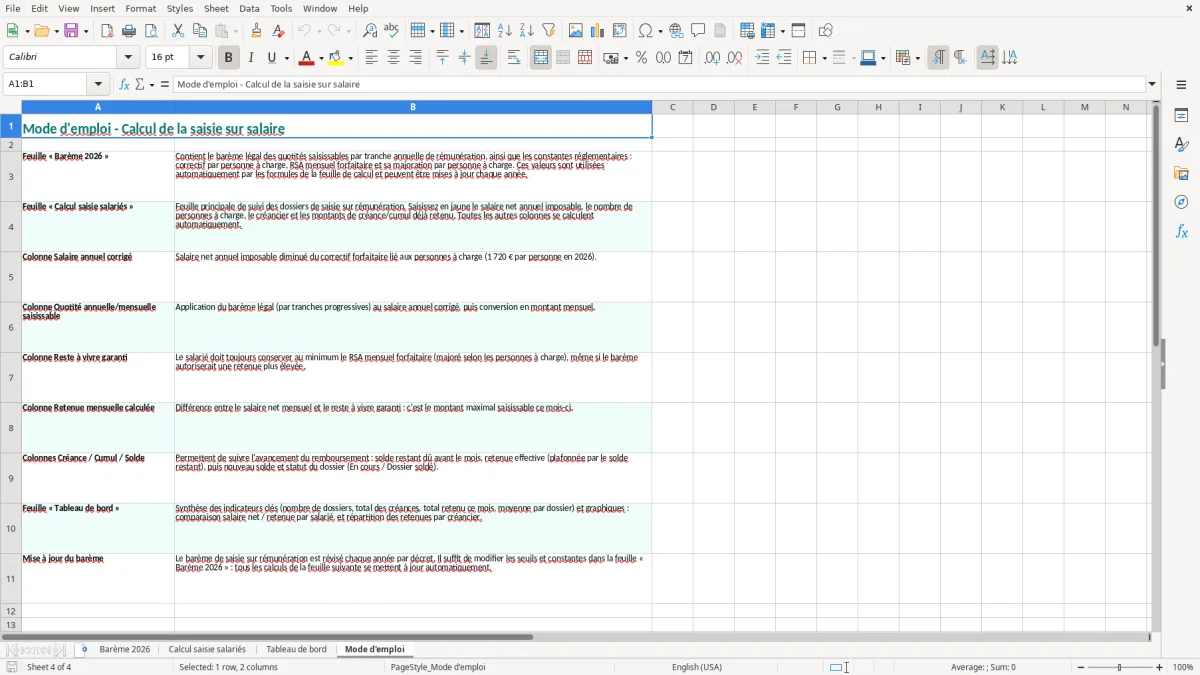Open the underline style dropdown arrow

tap(285, 58)
